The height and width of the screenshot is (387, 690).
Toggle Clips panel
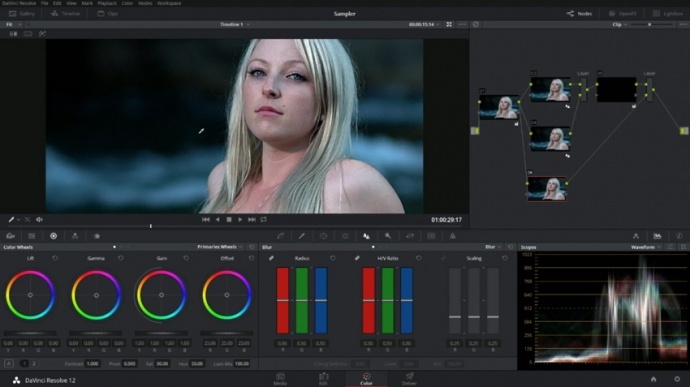pyautogui.click(x=107, y=14)
